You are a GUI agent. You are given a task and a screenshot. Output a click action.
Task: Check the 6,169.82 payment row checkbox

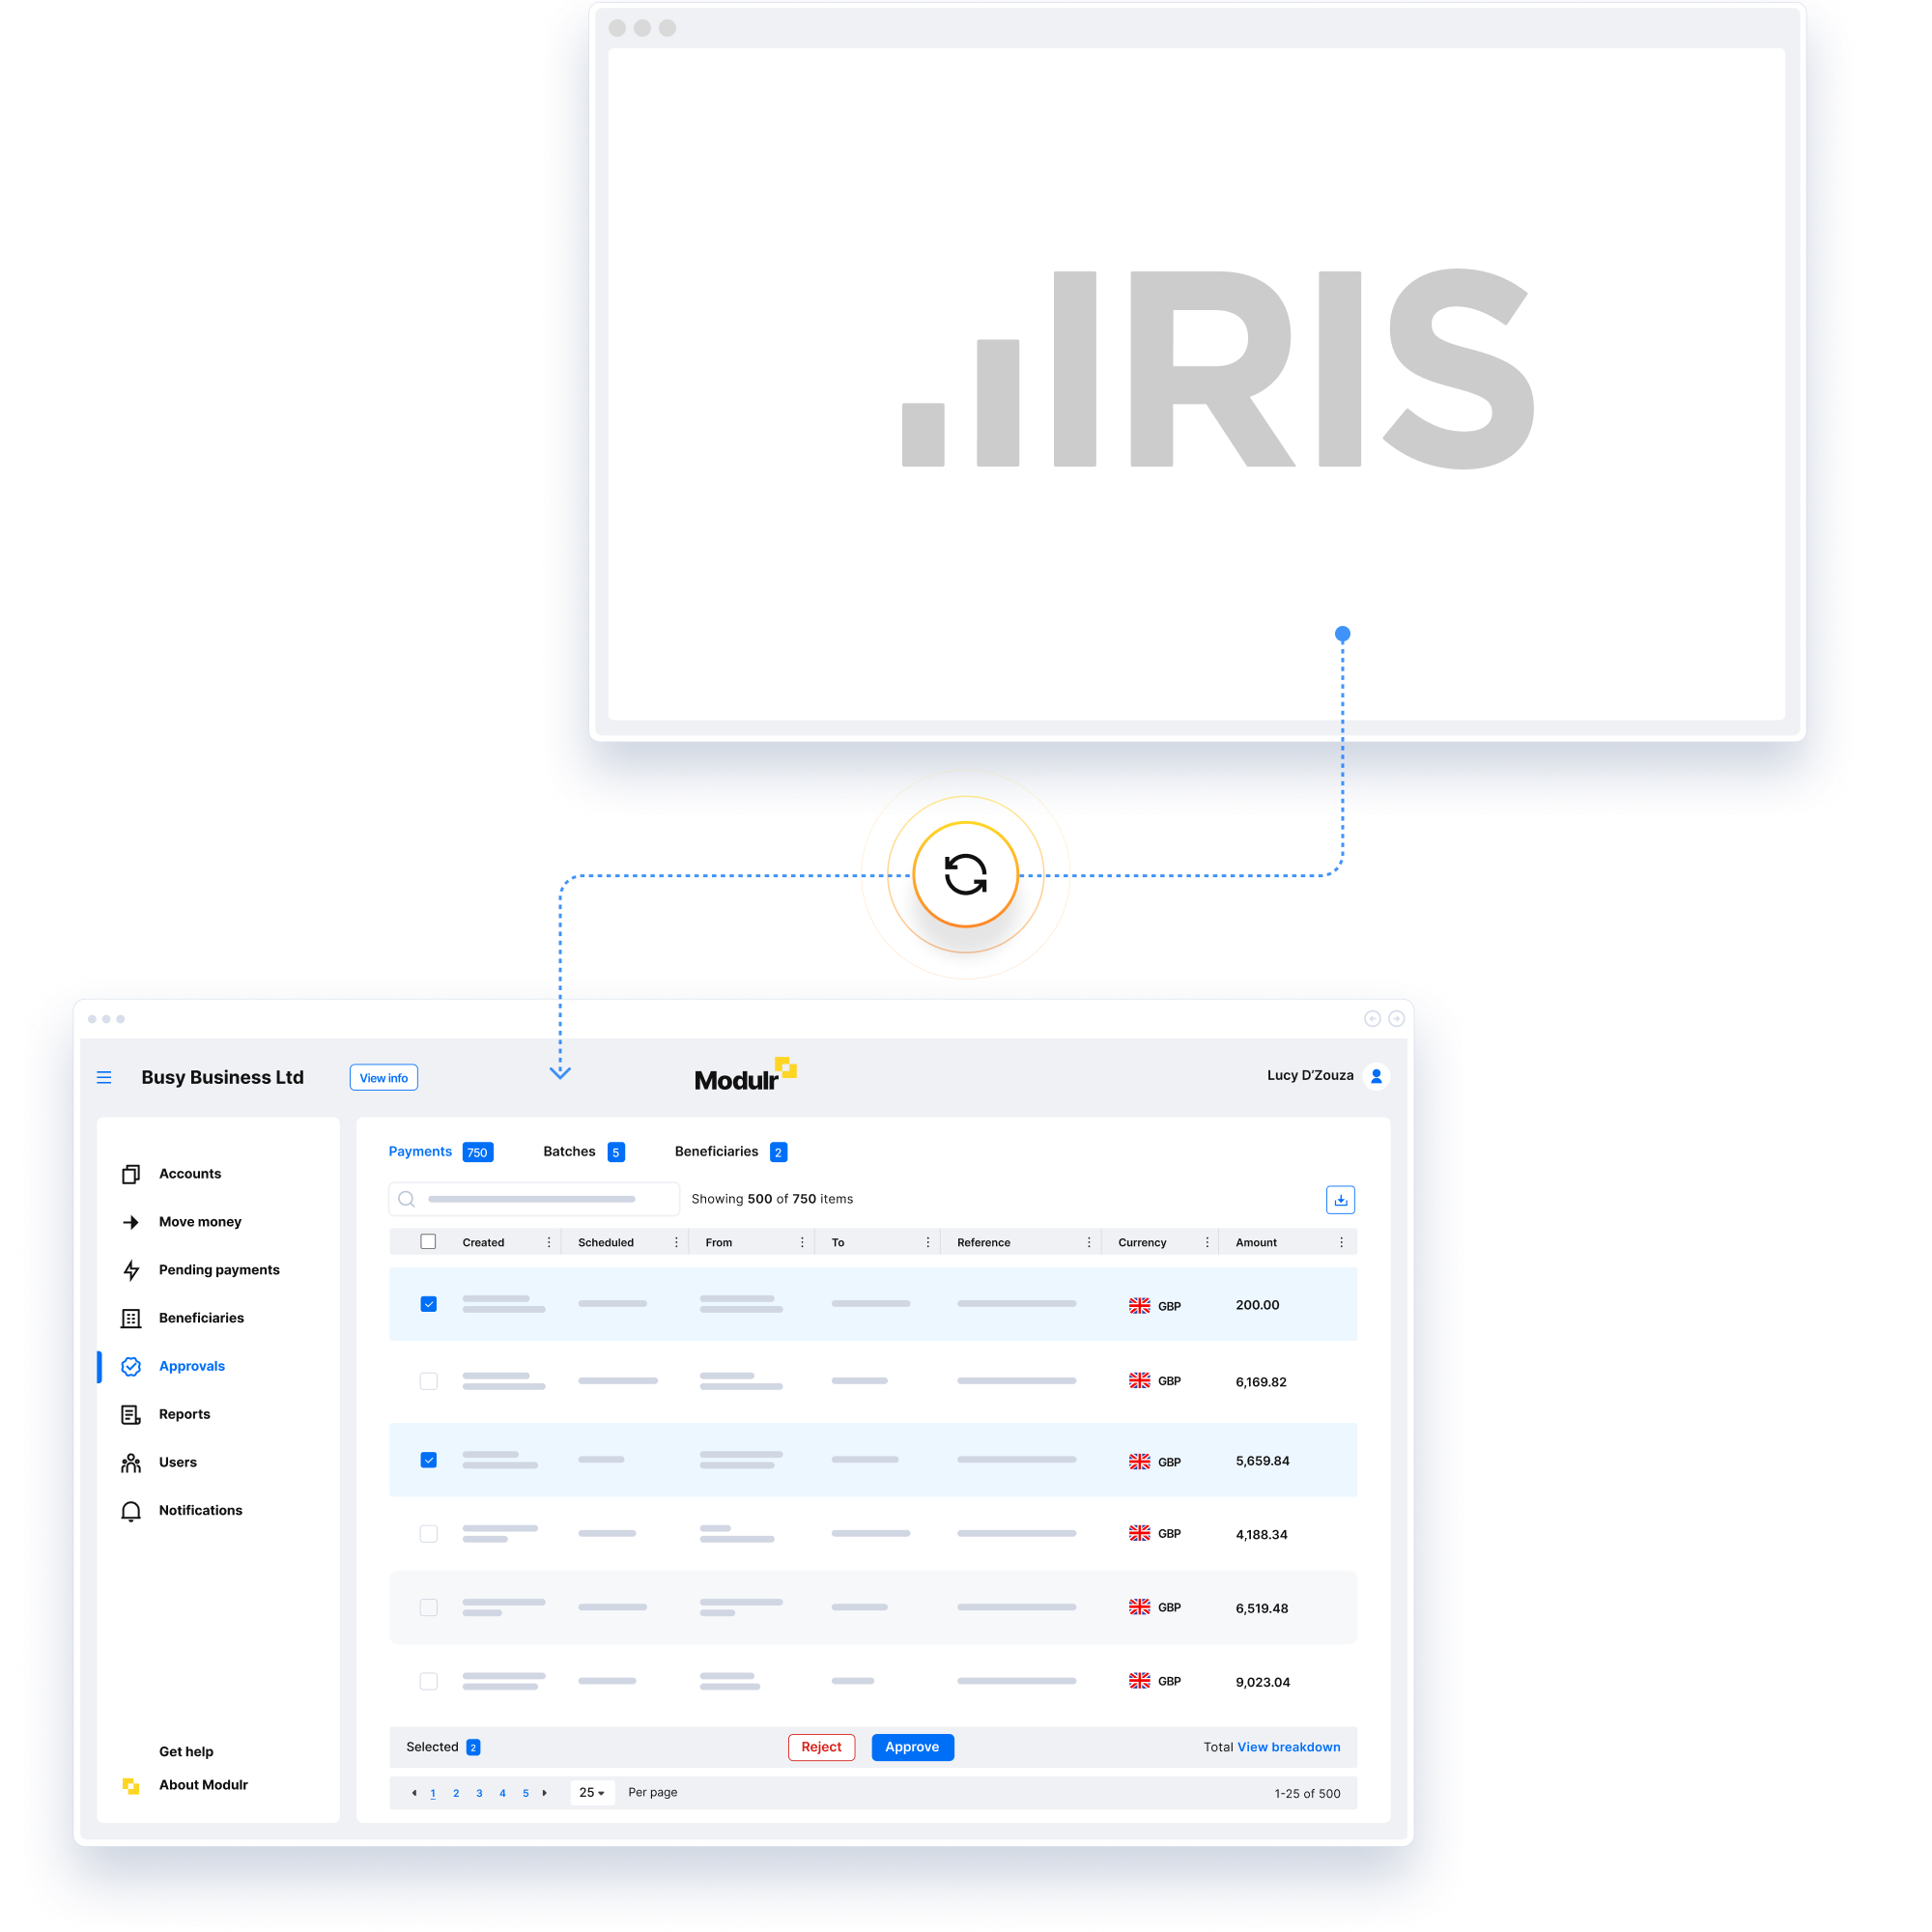click(x=429, y=1381)
